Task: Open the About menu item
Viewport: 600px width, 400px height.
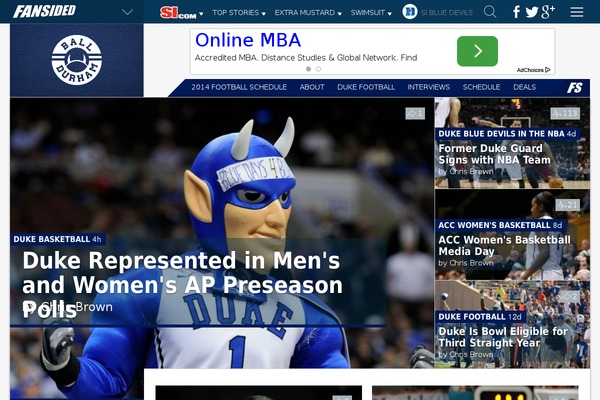Action: tap(312, 87)
